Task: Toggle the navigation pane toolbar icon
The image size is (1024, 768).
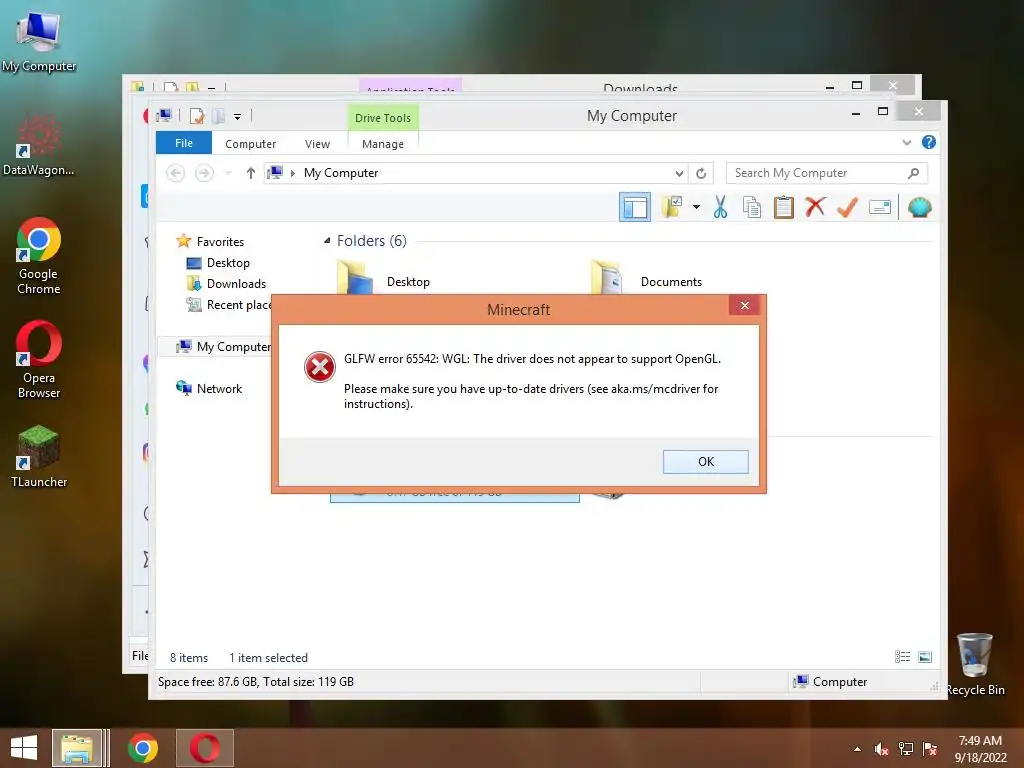Action: pos(635,208)
